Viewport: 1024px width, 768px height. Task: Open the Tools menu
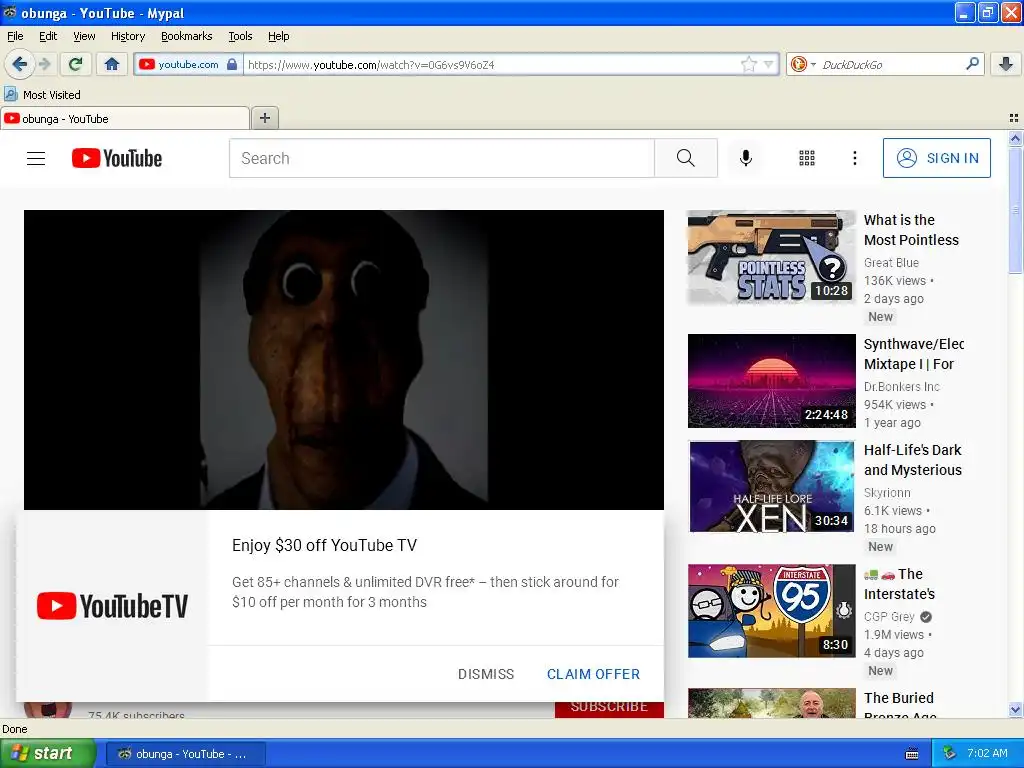pyautogui.click(x=240, y=37)
